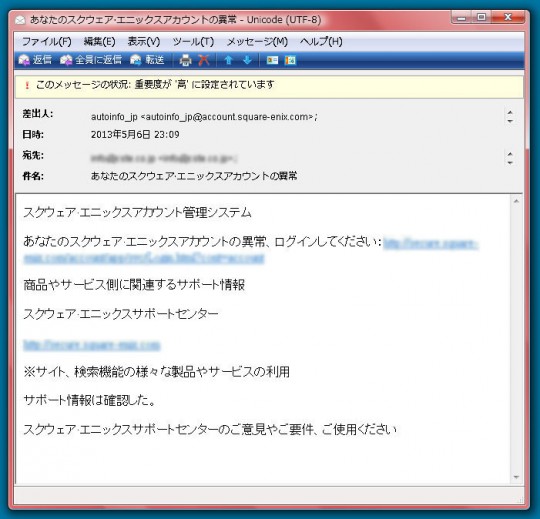Close the message window
Viewport: 540px width, 519px height.
(508, 18)
